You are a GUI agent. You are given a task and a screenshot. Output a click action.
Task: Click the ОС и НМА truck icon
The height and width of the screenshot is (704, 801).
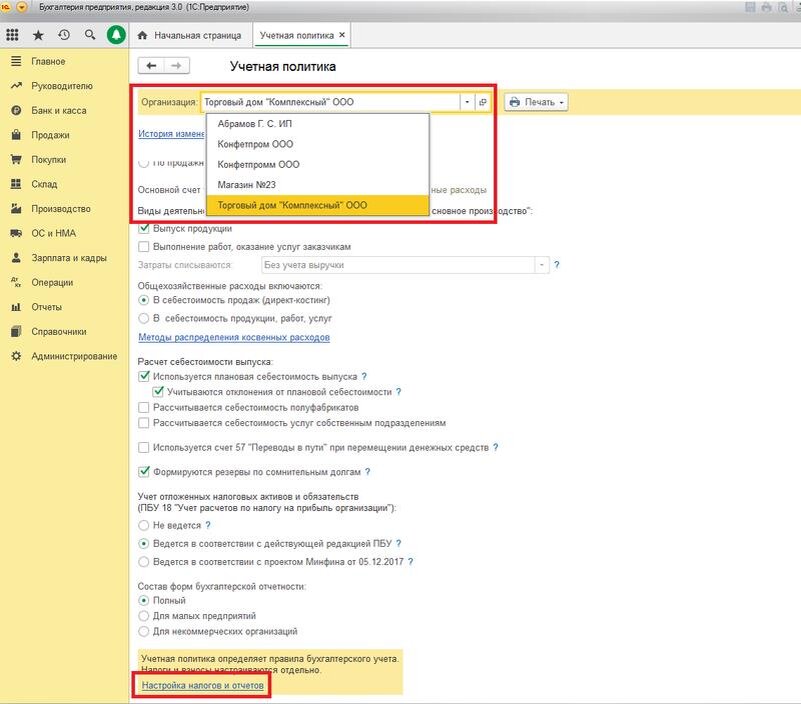16,233
